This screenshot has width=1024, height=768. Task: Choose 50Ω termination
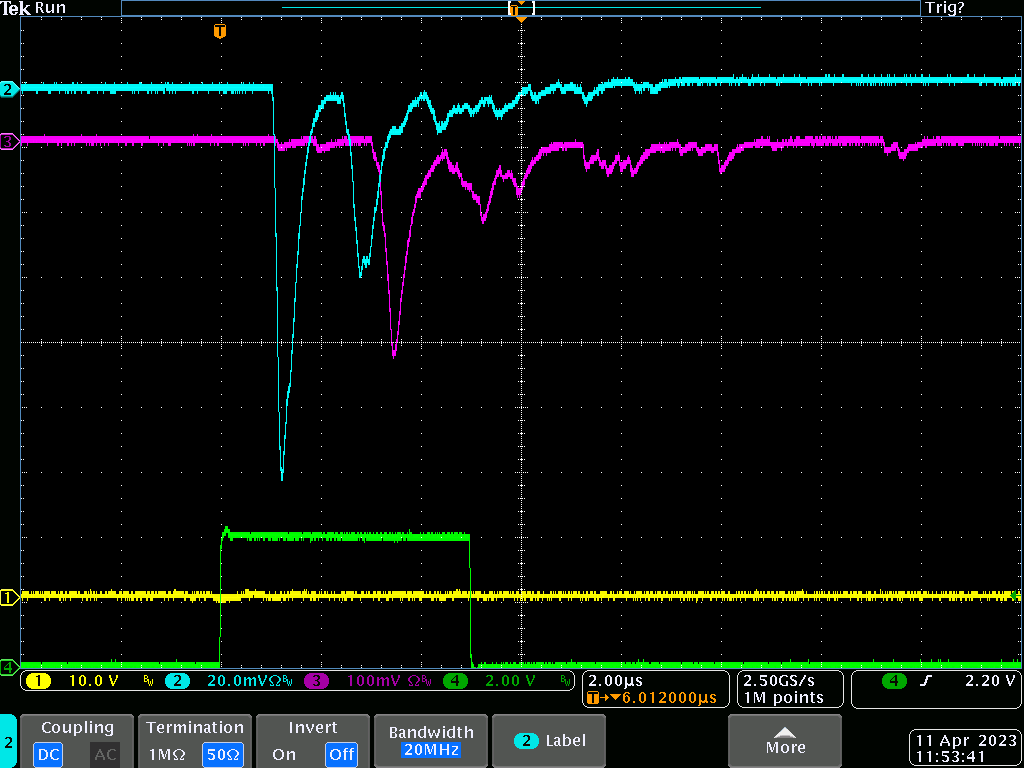(223, 754)
